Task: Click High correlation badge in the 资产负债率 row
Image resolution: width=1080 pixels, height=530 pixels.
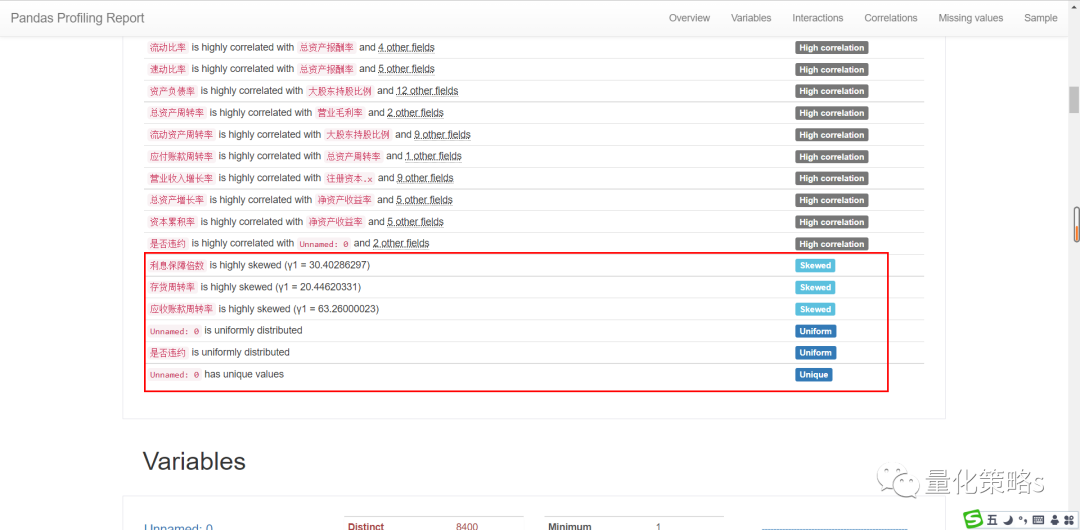Action: pos(831,91)
